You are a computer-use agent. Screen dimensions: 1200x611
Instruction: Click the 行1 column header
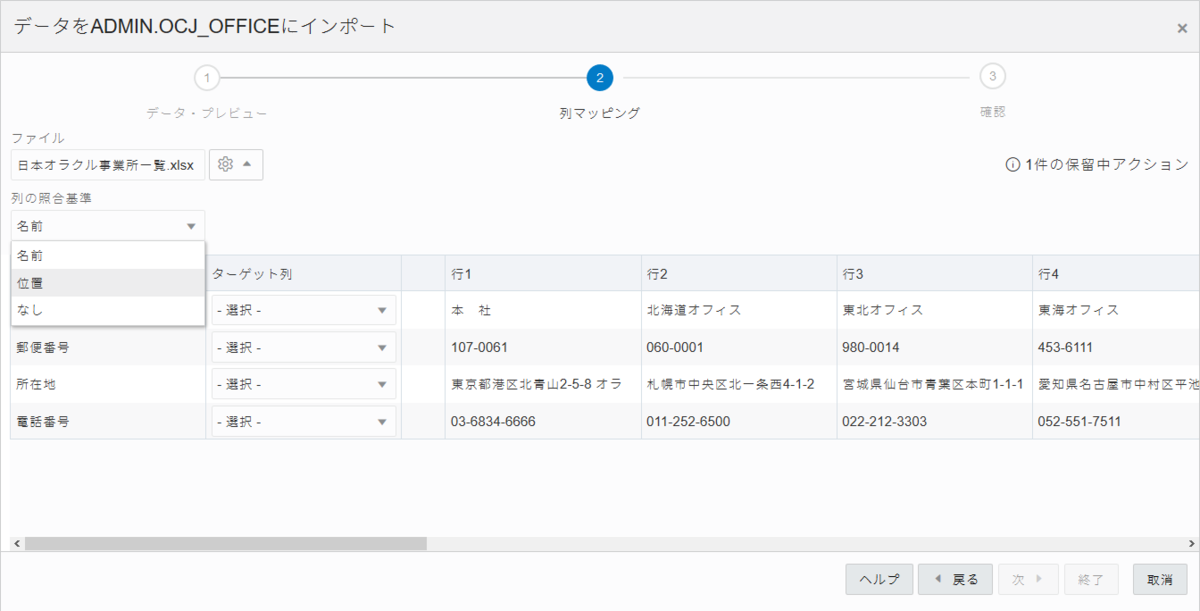click(x=543, y=273)
